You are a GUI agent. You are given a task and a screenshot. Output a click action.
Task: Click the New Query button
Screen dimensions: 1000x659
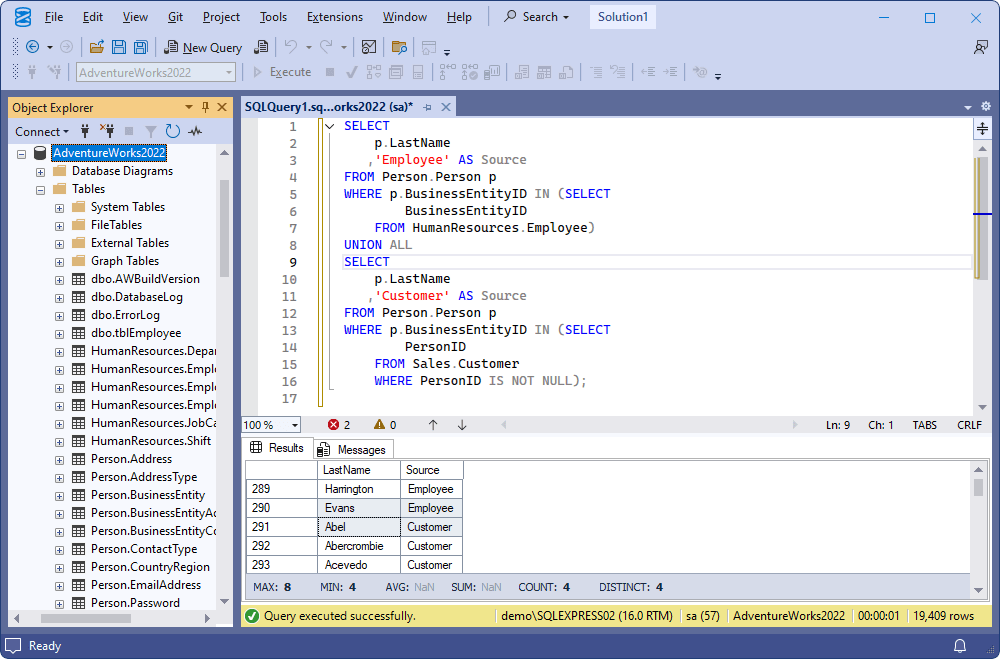(x=203, y=47)
